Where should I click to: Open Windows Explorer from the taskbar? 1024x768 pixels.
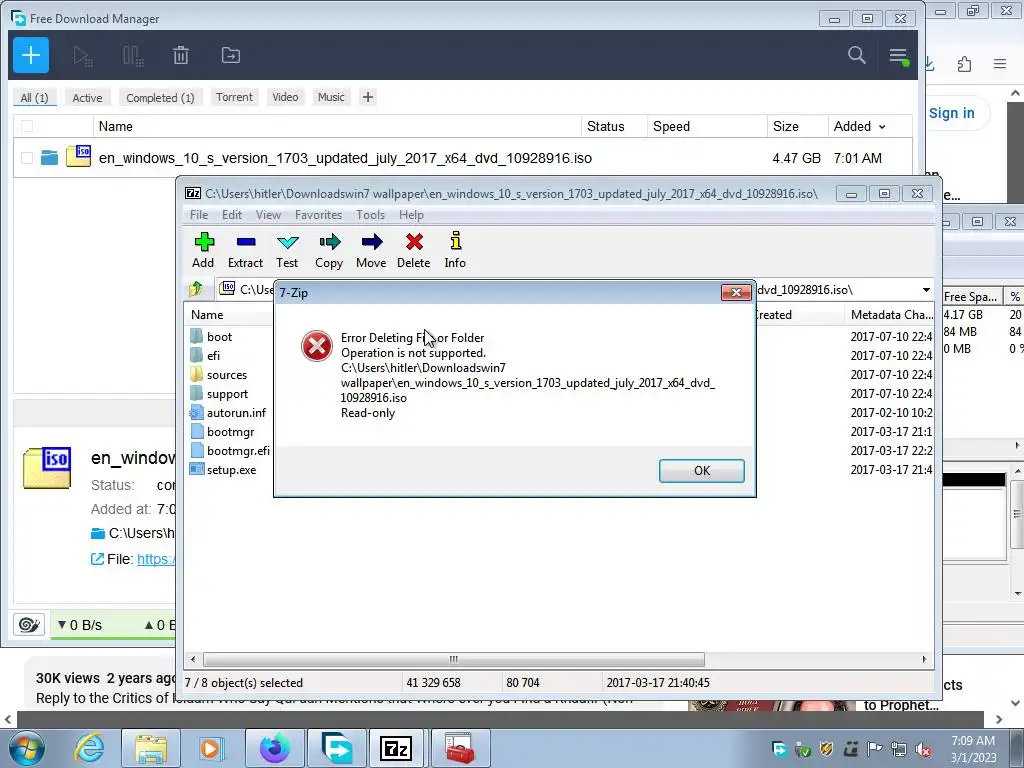pyautogui.click(x=152, y=748)
